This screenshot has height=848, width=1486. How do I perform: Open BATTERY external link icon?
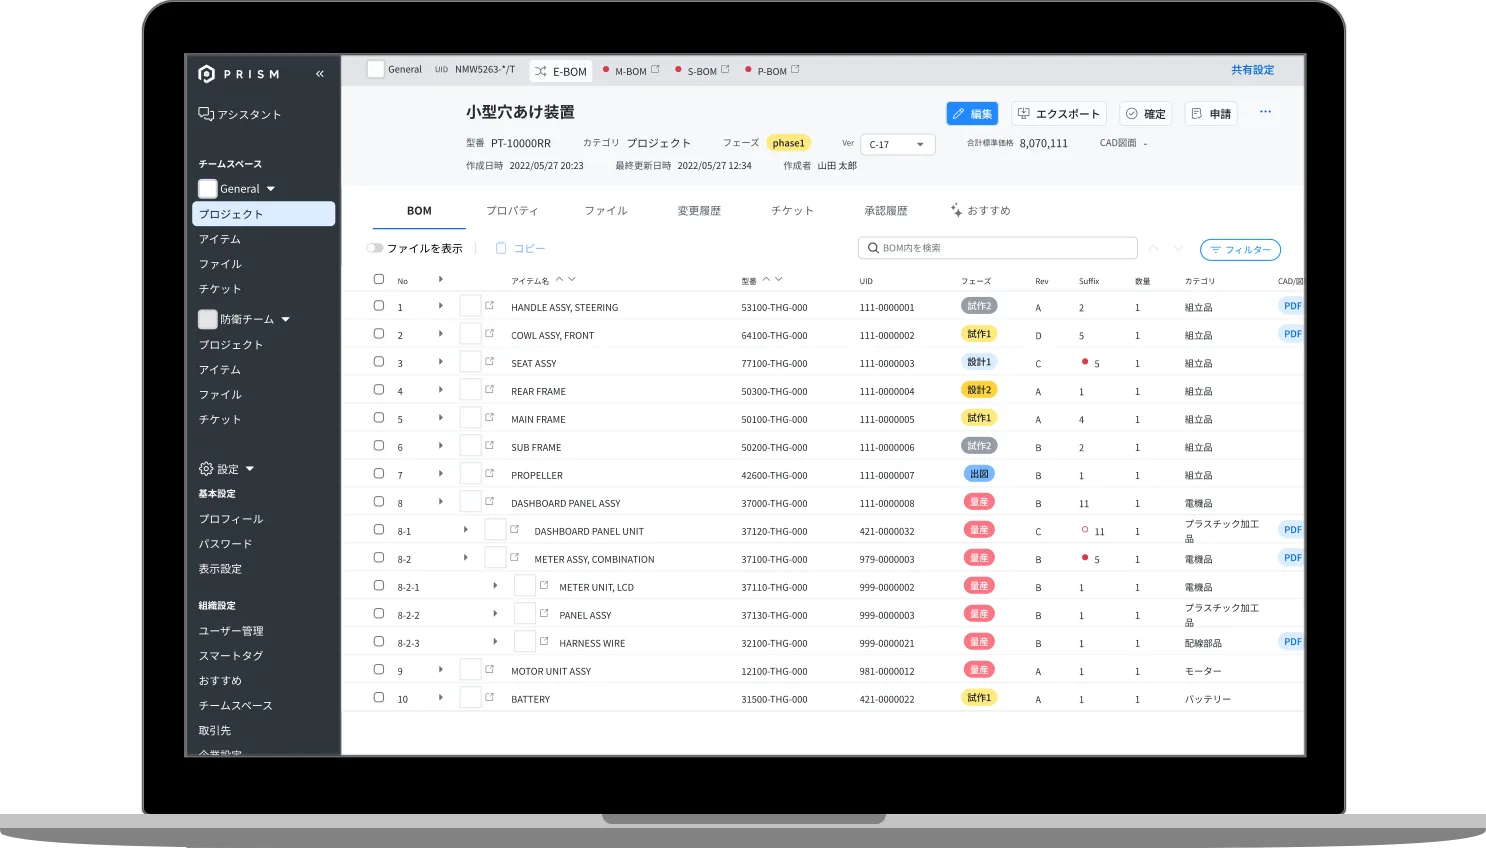pos(490,697)
